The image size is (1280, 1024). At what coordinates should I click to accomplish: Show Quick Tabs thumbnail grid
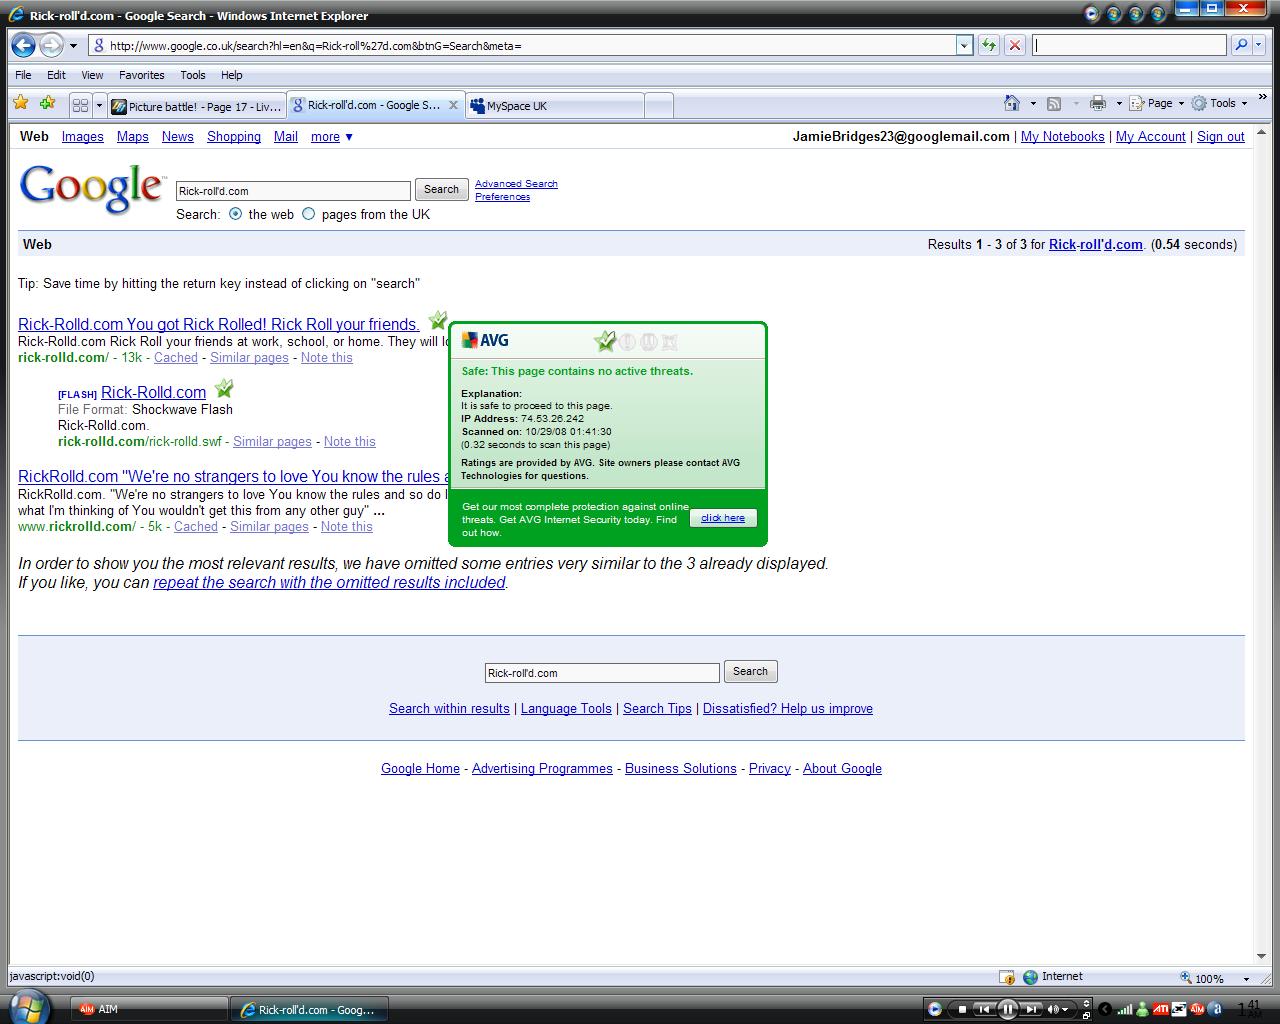click(x=81, y=105)
